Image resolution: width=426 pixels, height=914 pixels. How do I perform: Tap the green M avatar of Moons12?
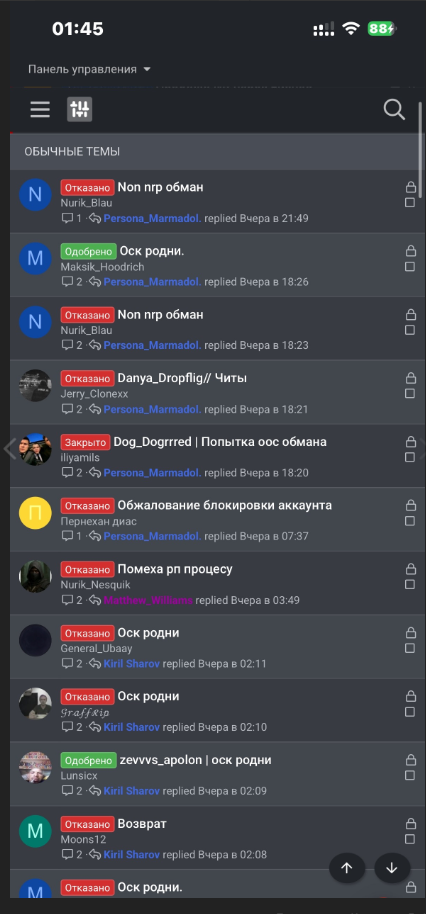(36, 831)
